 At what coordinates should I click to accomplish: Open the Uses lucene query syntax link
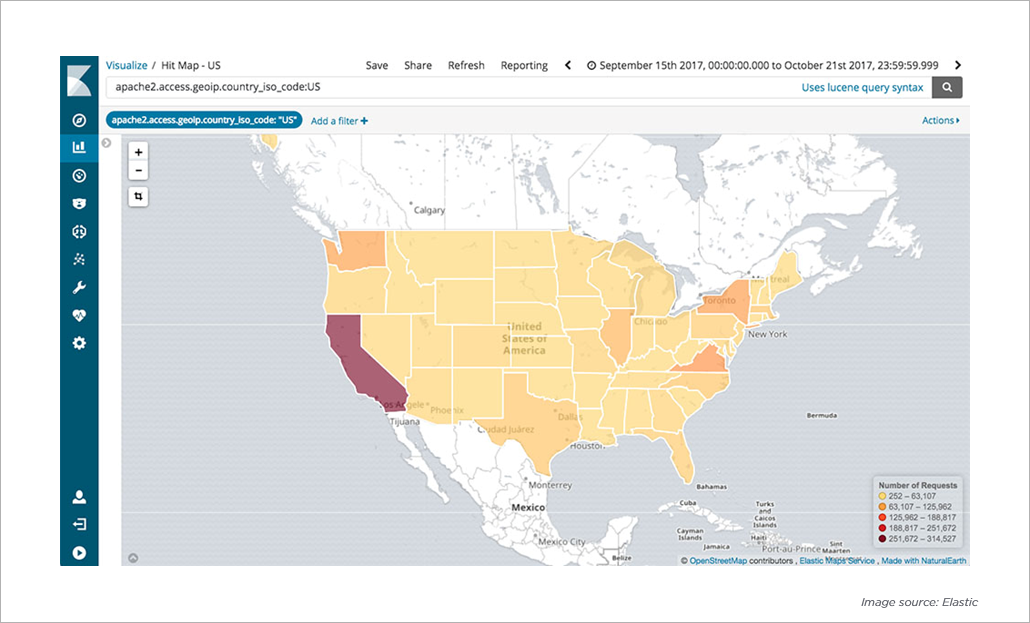click(x=862, y=87)
